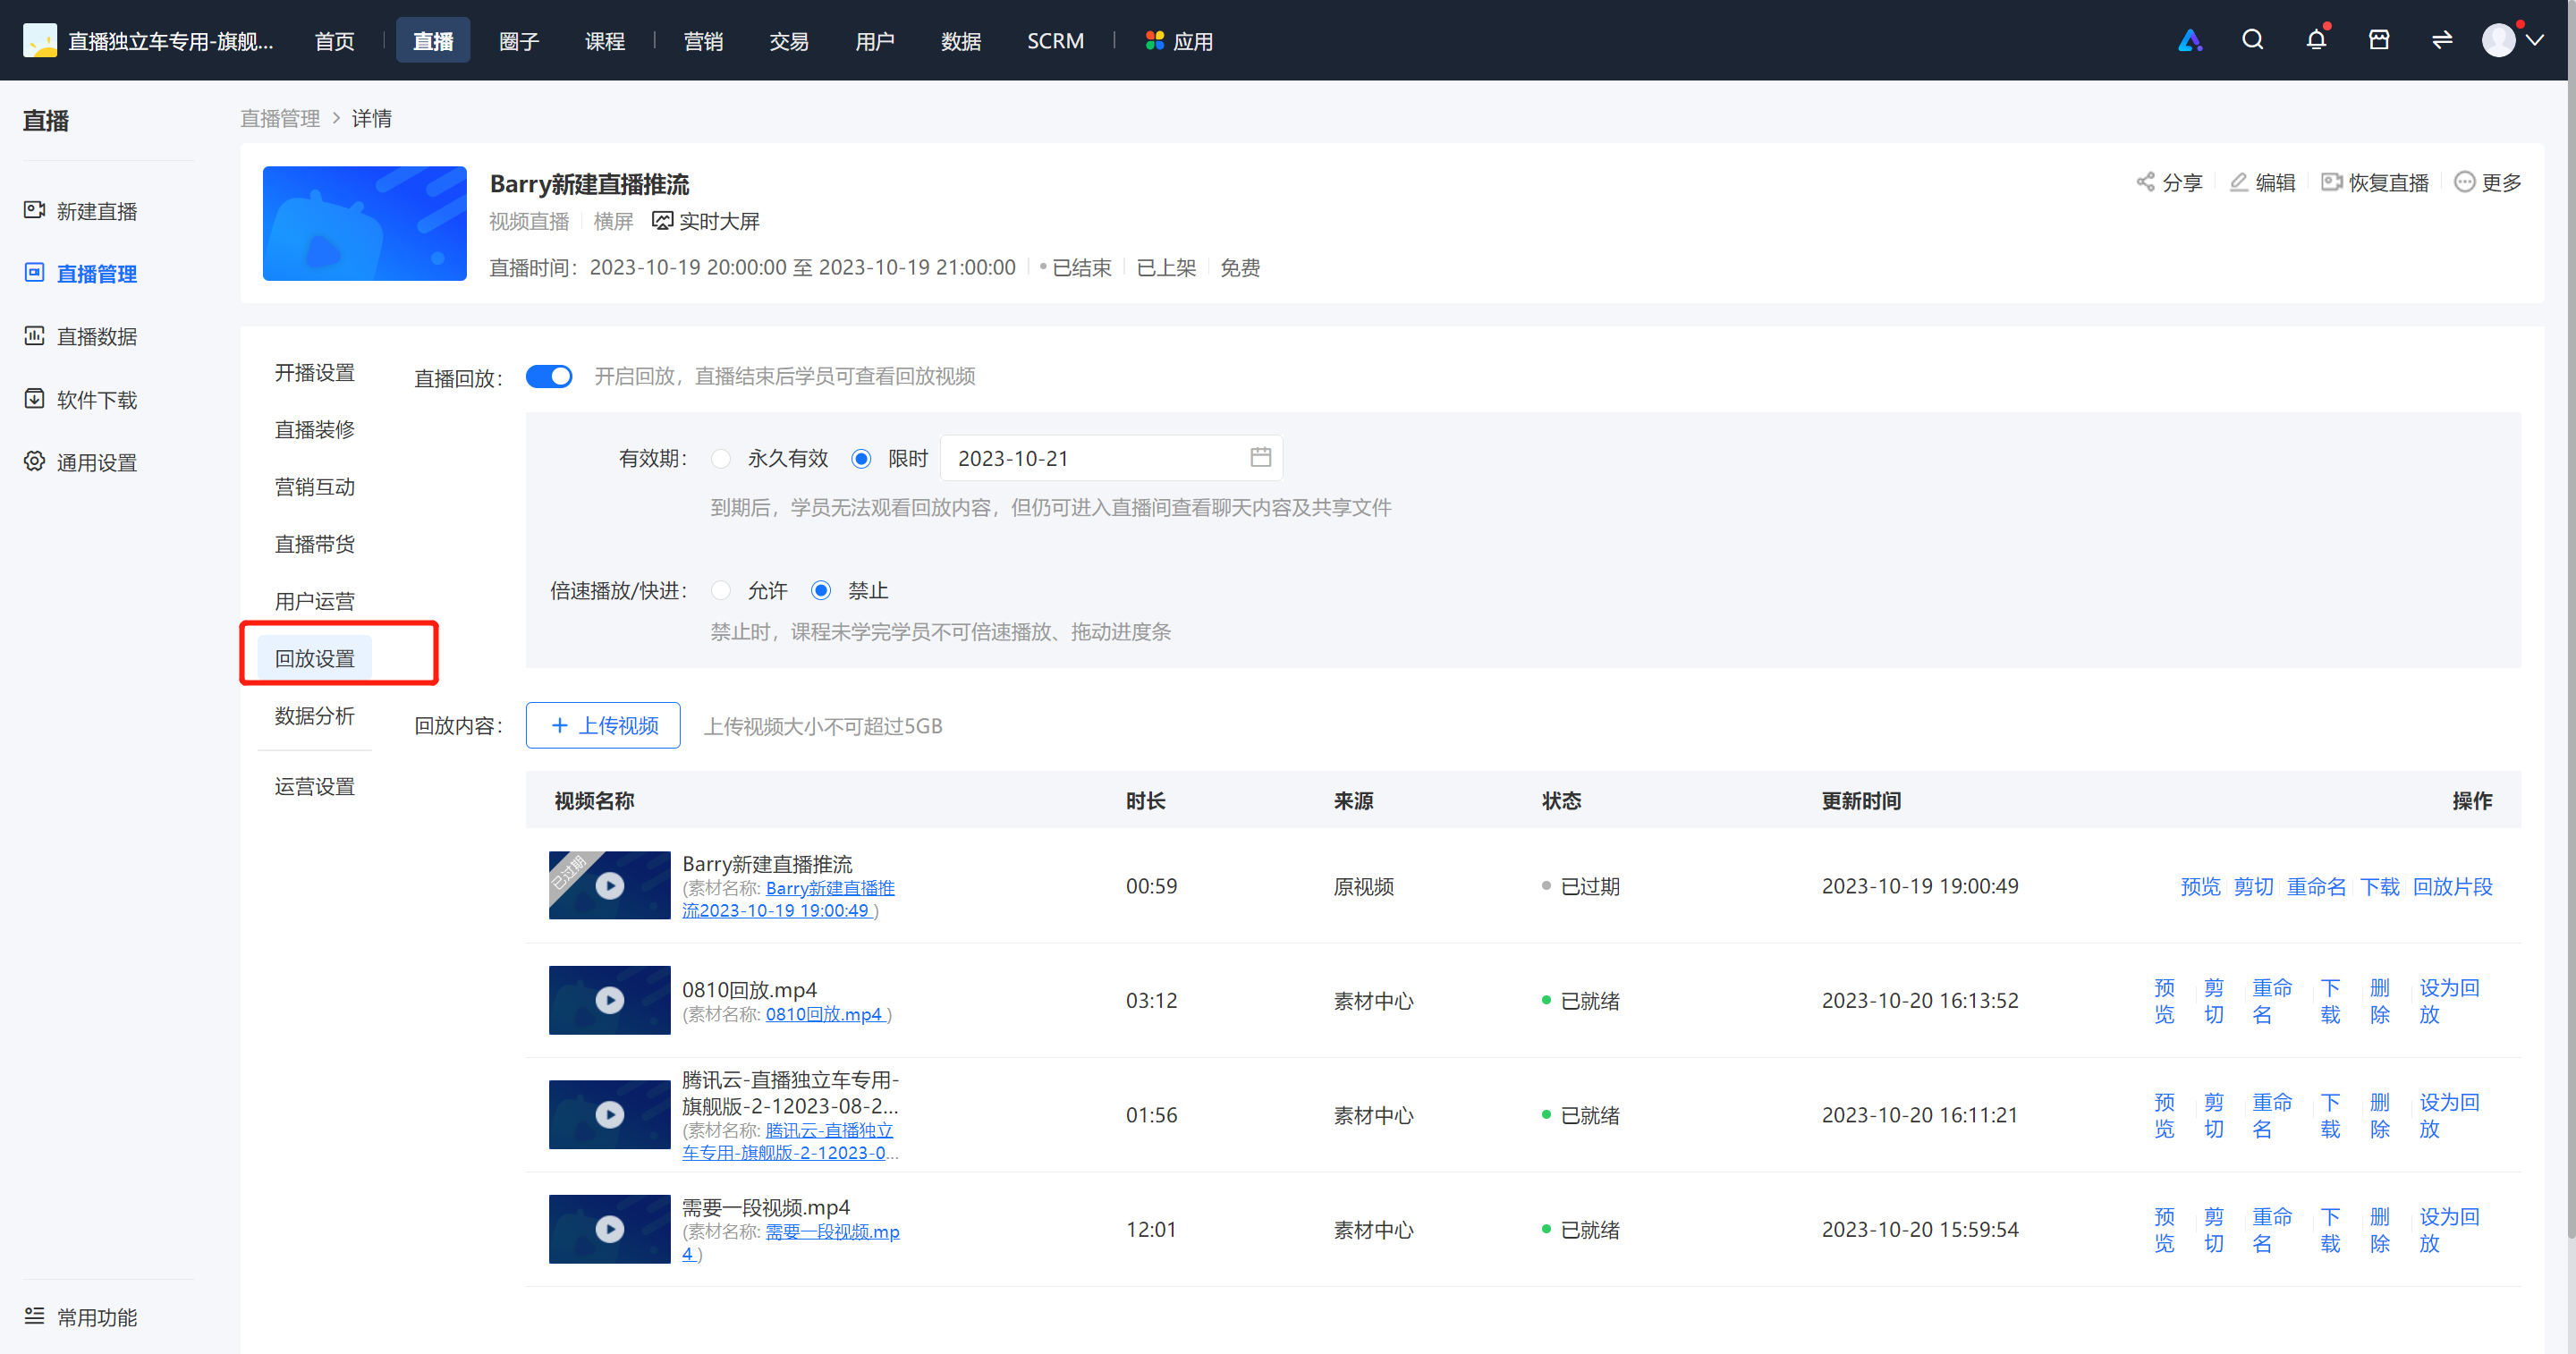This screenshot has height=1354, width=2576.
Task: Click the store shop icon in header
Action: pyautogui.click(x=2379, y=40)
